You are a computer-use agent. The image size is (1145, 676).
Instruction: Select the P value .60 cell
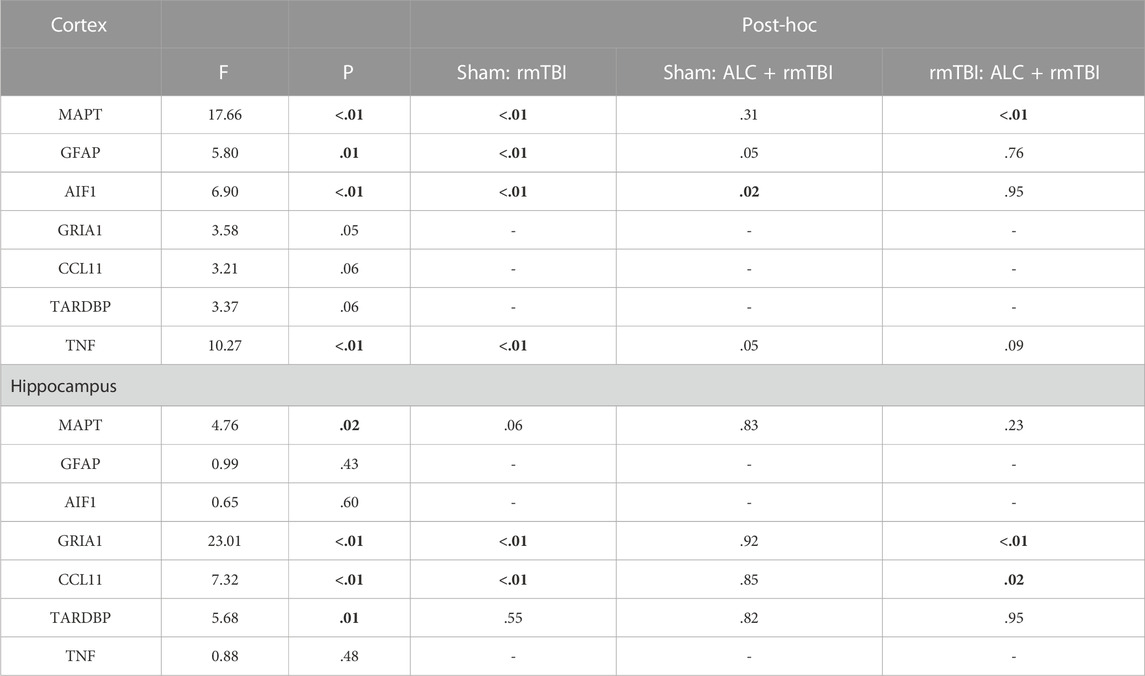[349, 502]
